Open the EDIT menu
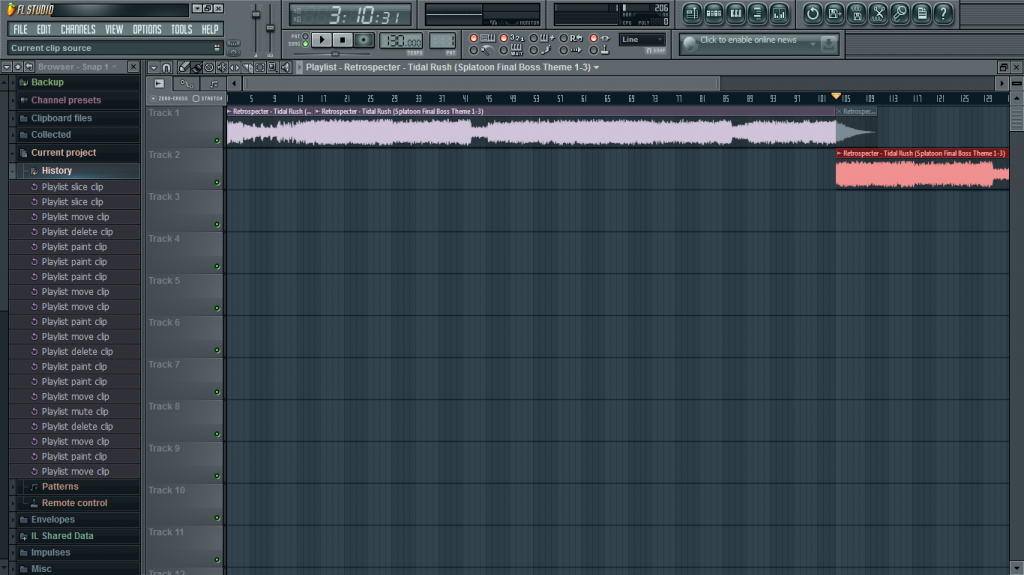Viewport: 1024px width, 575px height. pos(44,29)
